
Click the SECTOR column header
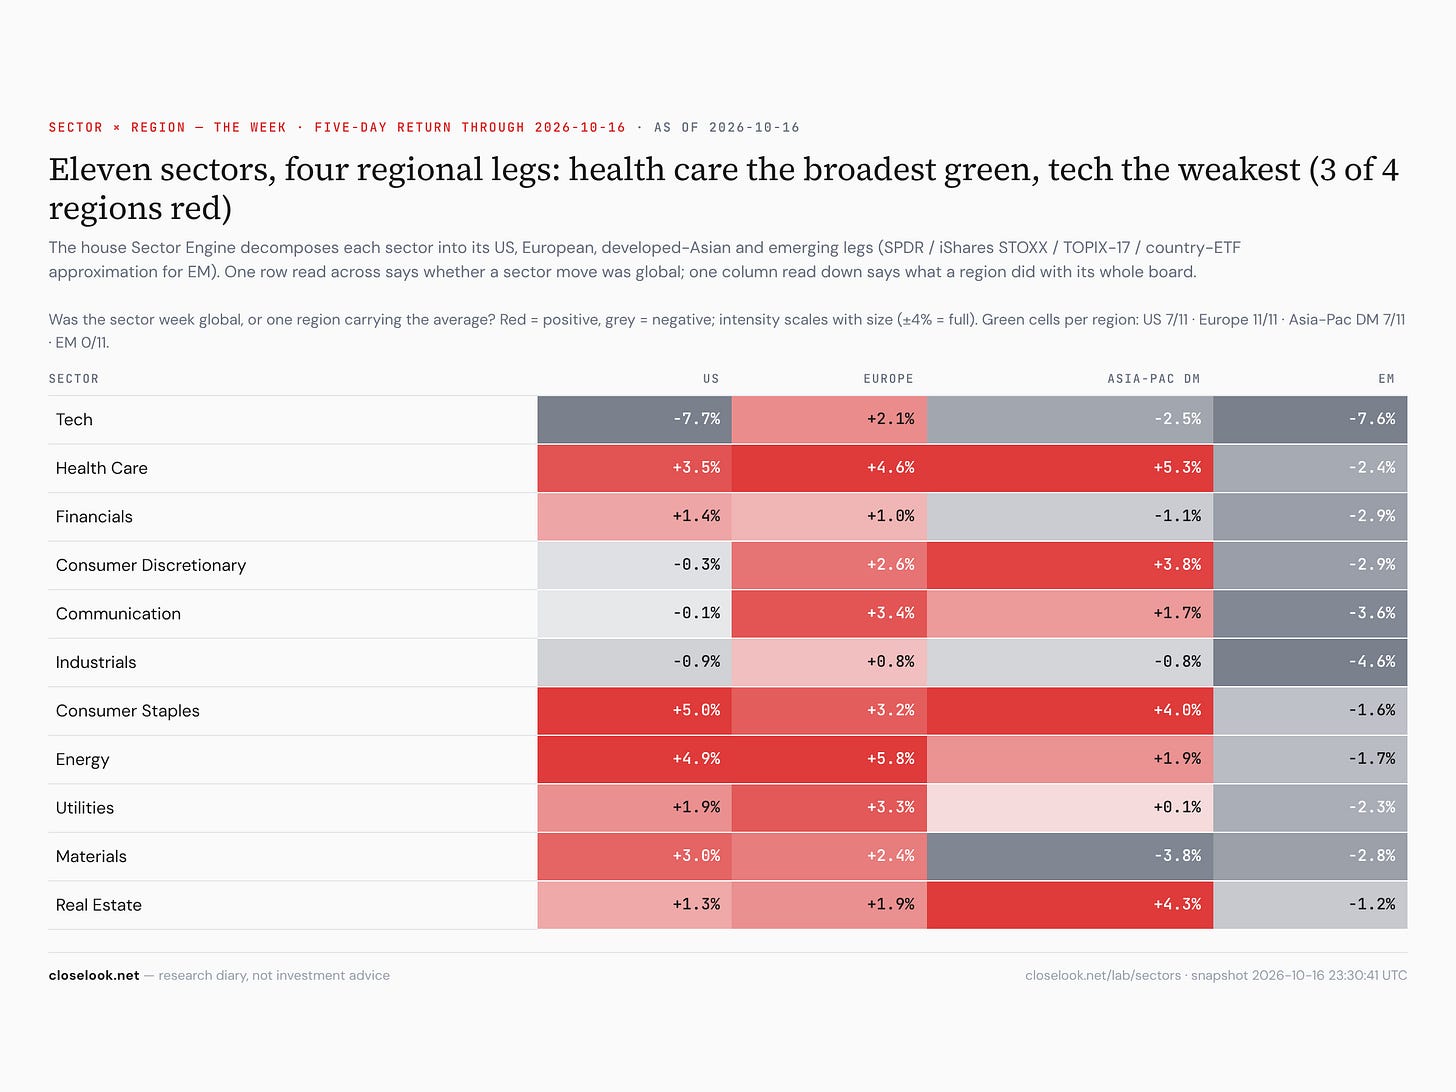tap(74, 379)
